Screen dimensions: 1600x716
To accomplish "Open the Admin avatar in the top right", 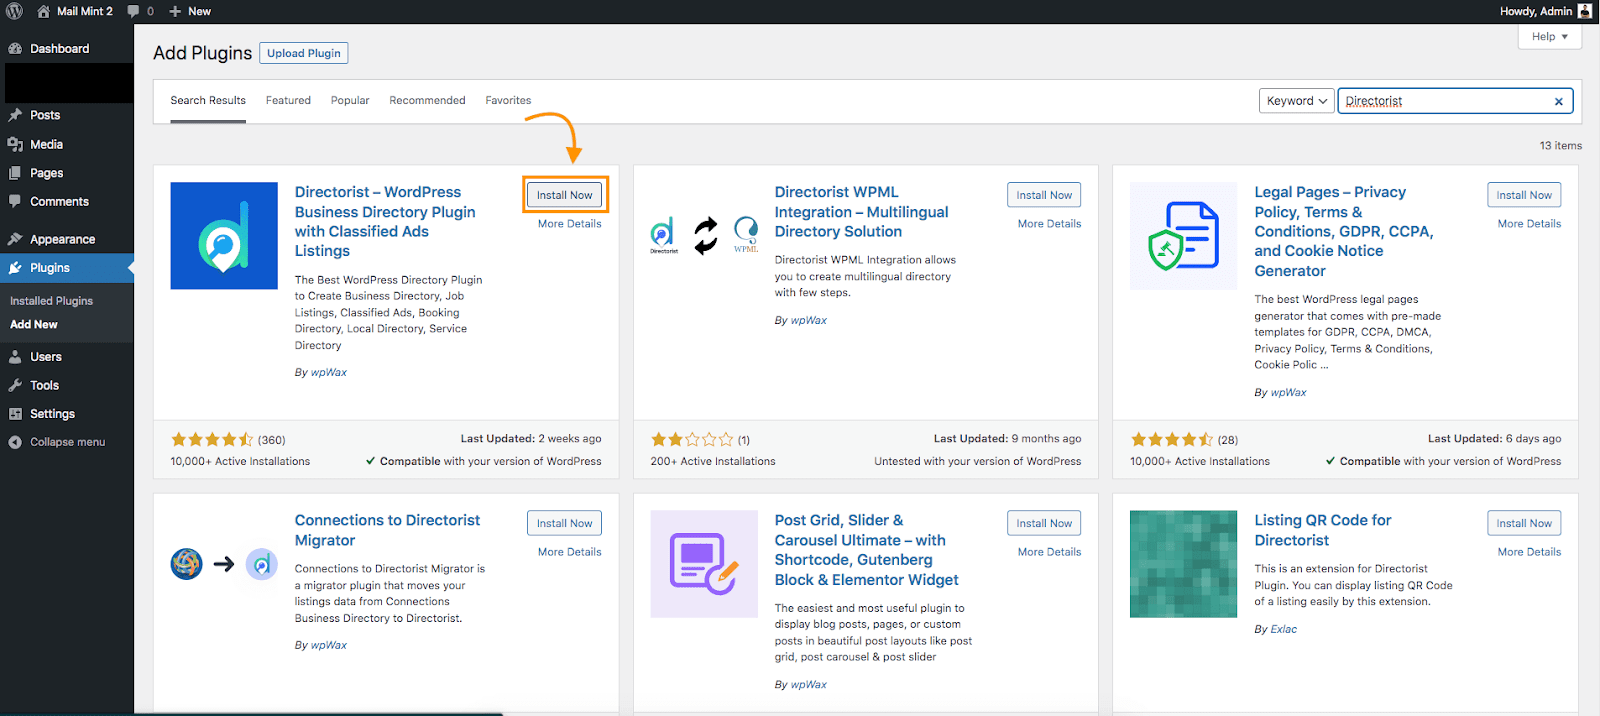I will [x=1585, y=11].
